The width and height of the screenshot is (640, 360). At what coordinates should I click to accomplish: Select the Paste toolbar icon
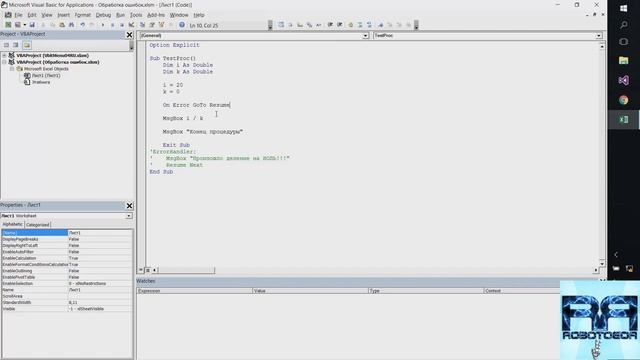(62, 25)
